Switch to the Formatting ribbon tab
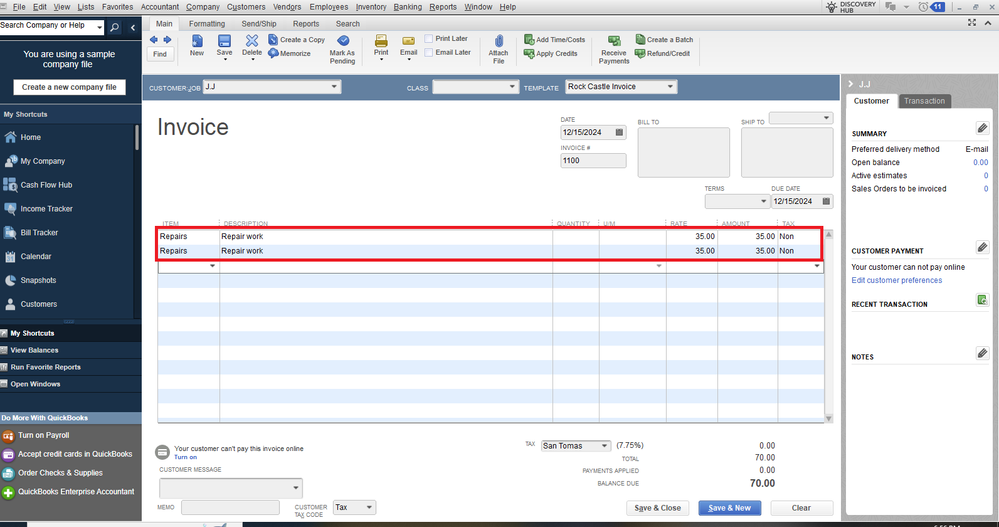999x527 pixels. [207, 24]
